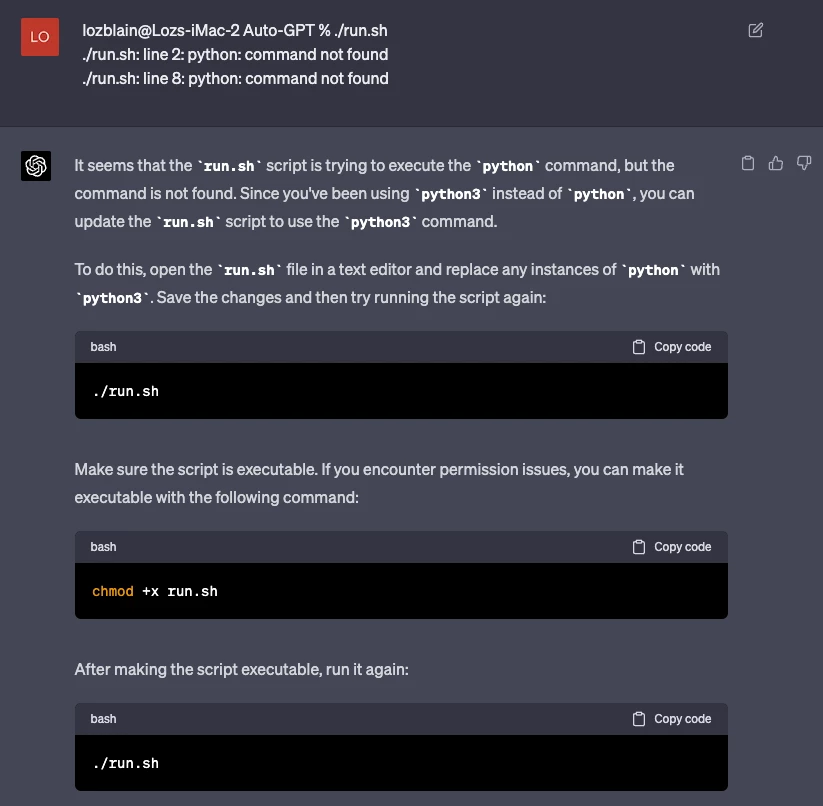Click the thumbs down icon
The image size is (823, 806).
coord(803,163)
